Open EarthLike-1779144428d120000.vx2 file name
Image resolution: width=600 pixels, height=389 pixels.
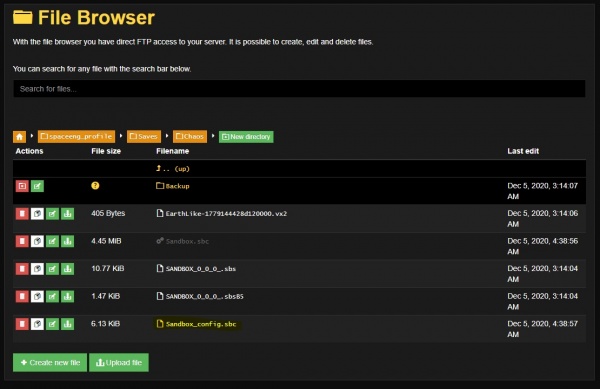tap(222, 213)
